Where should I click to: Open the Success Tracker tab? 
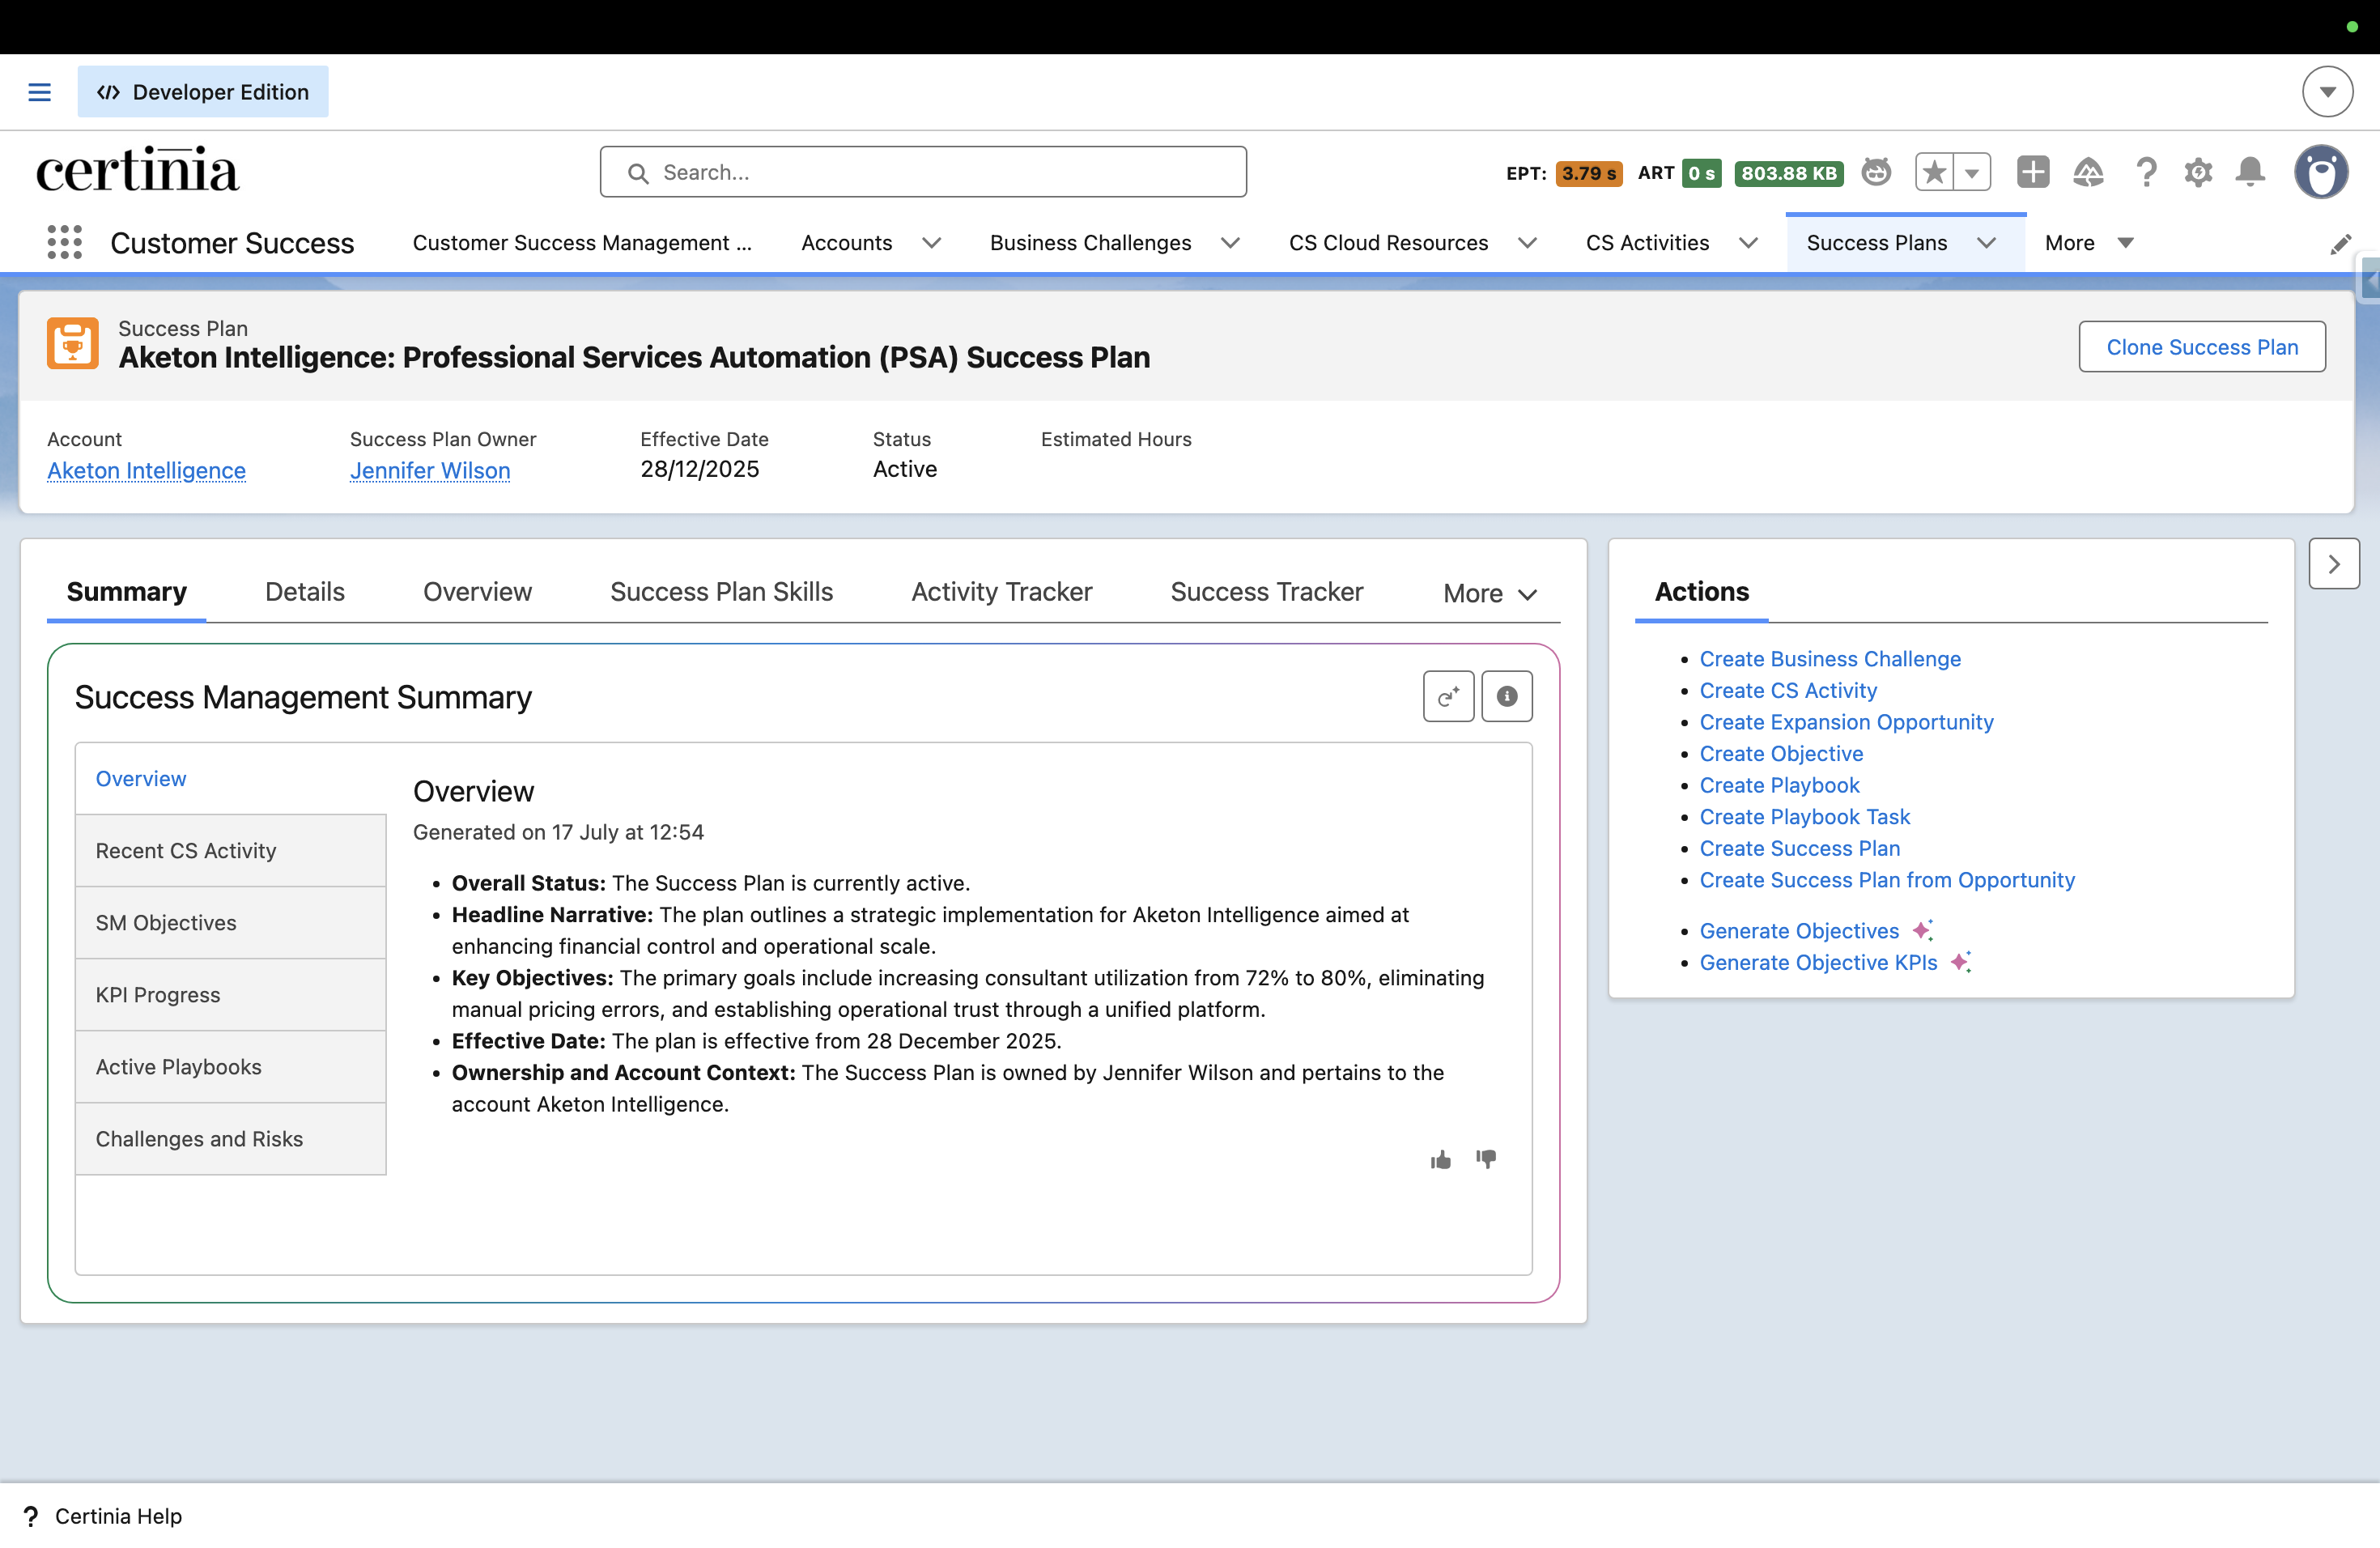(1266, 592)
